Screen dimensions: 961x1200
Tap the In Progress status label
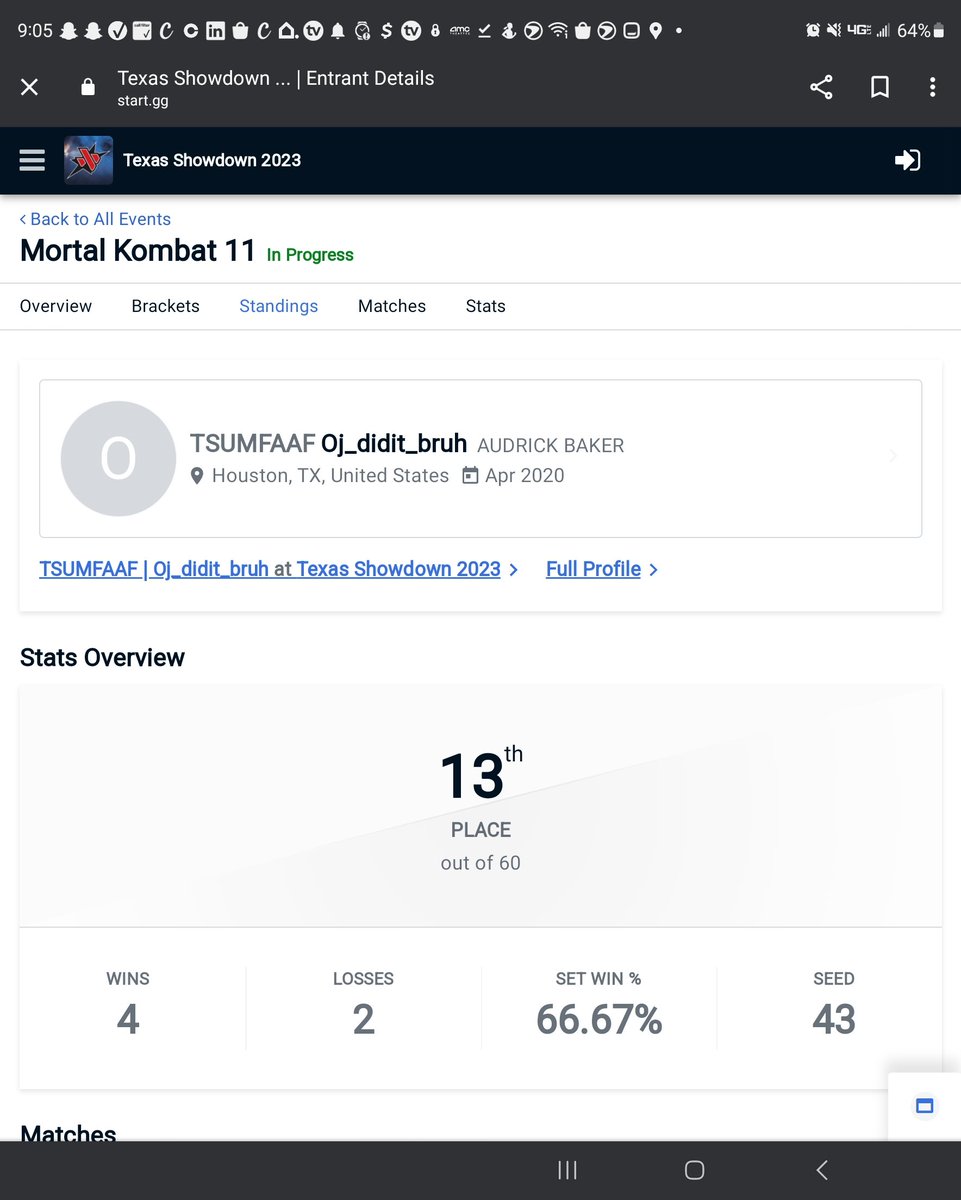310,255
